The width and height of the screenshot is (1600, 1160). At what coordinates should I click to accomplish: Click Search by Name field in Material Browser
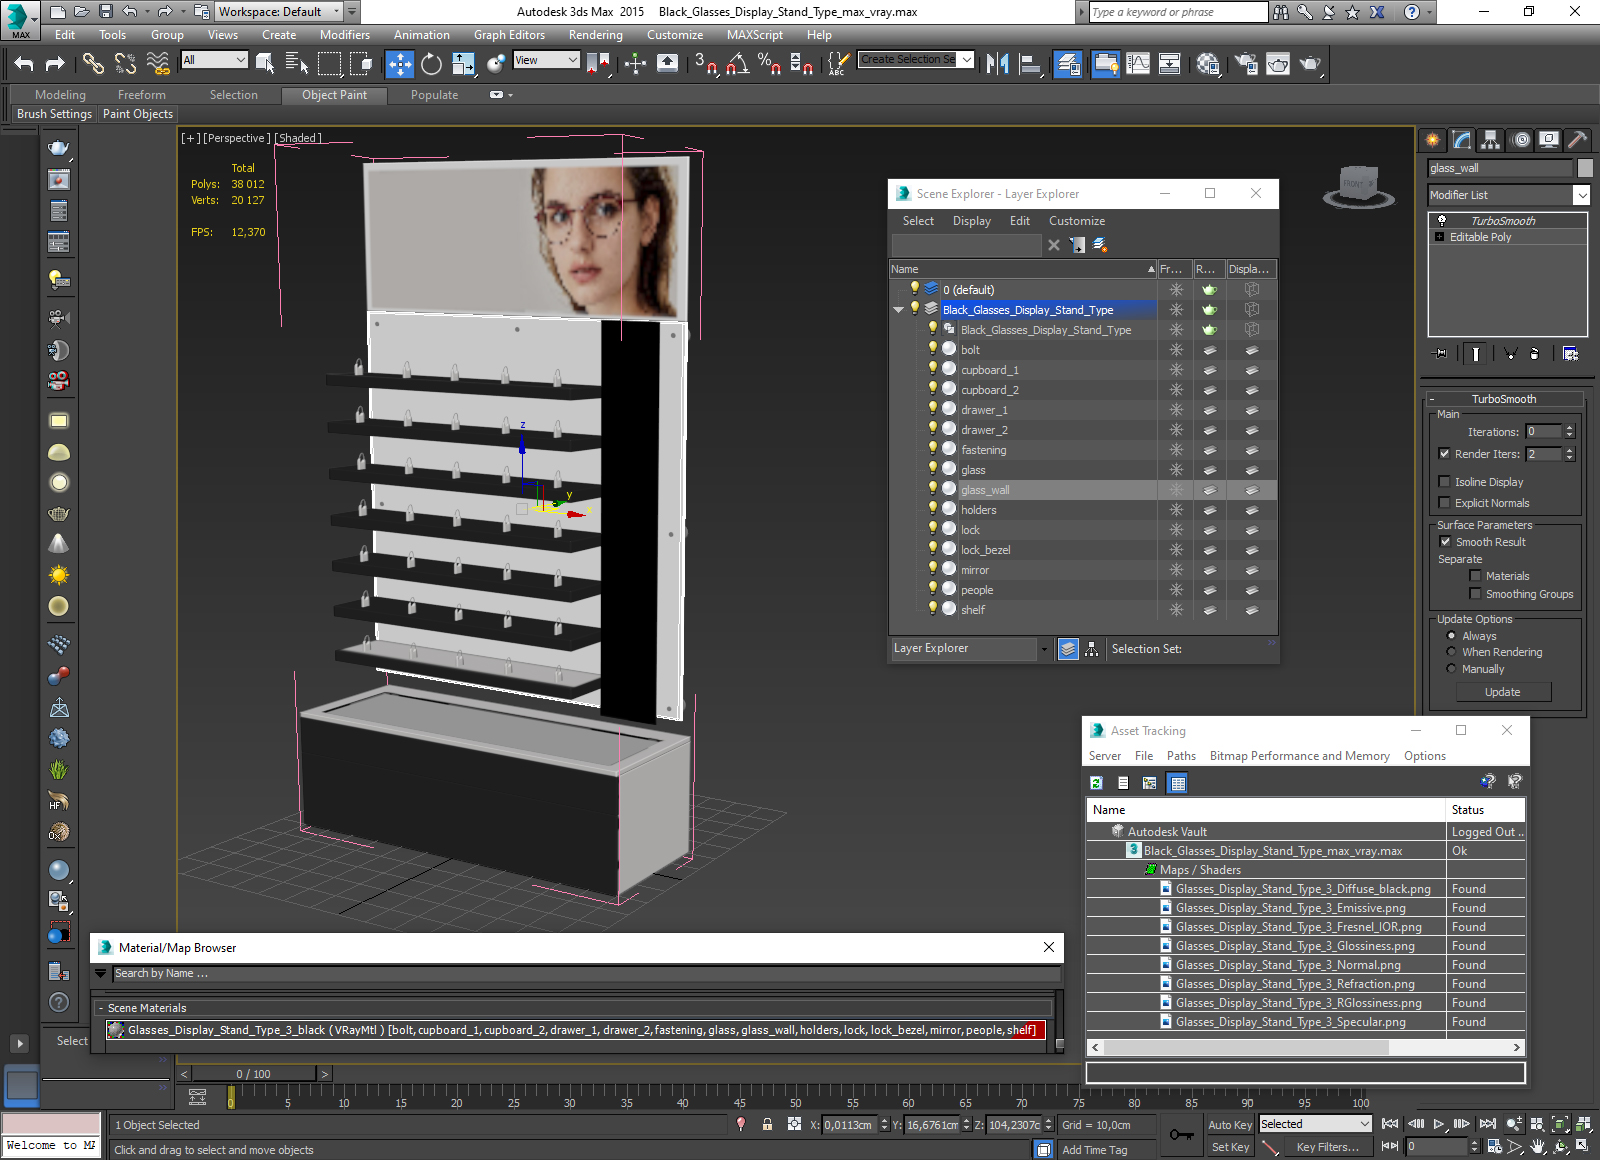click(x=586, y=973)
